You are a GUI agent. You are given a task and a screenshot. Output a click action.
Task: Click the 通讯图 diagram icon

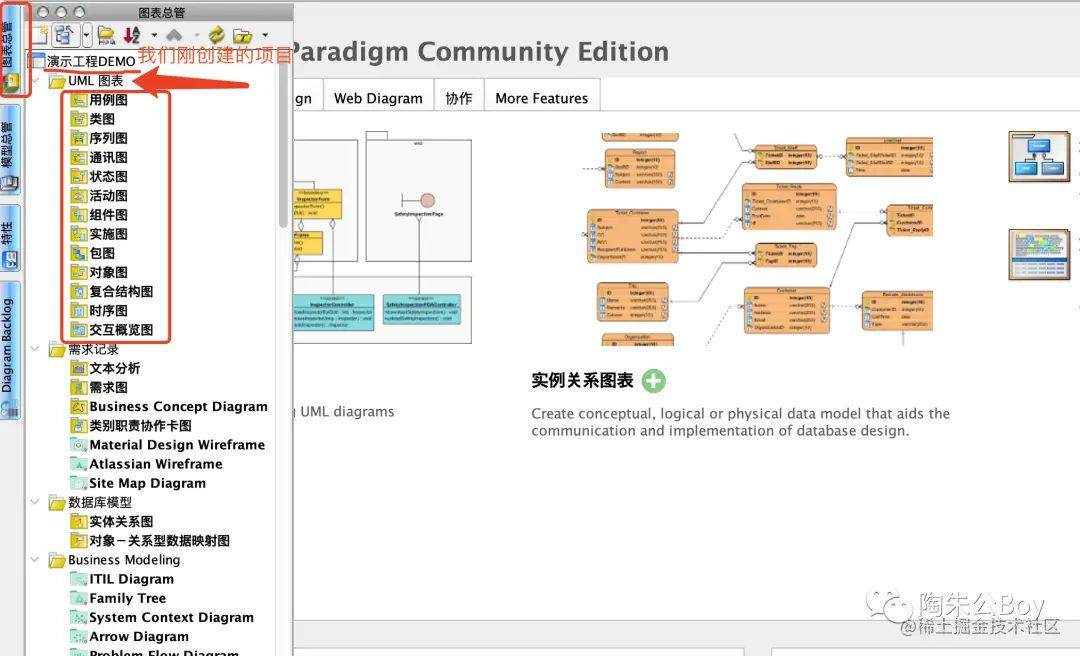tap(79, 158)
